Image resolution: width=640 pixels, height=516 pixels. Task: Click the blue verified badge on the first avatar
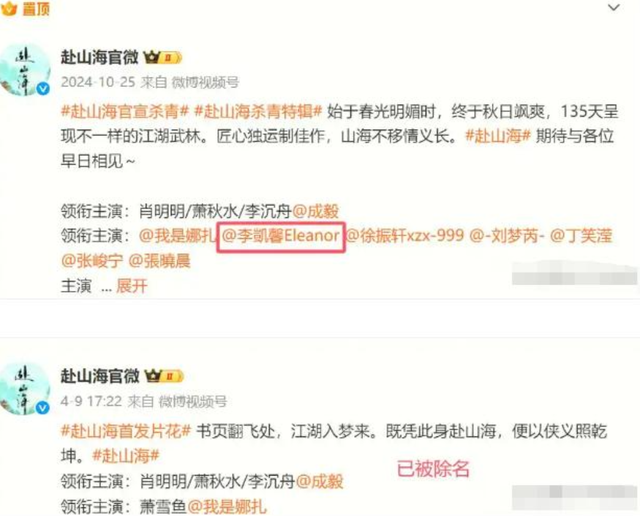pyautogui.click(x=43, y=89)
